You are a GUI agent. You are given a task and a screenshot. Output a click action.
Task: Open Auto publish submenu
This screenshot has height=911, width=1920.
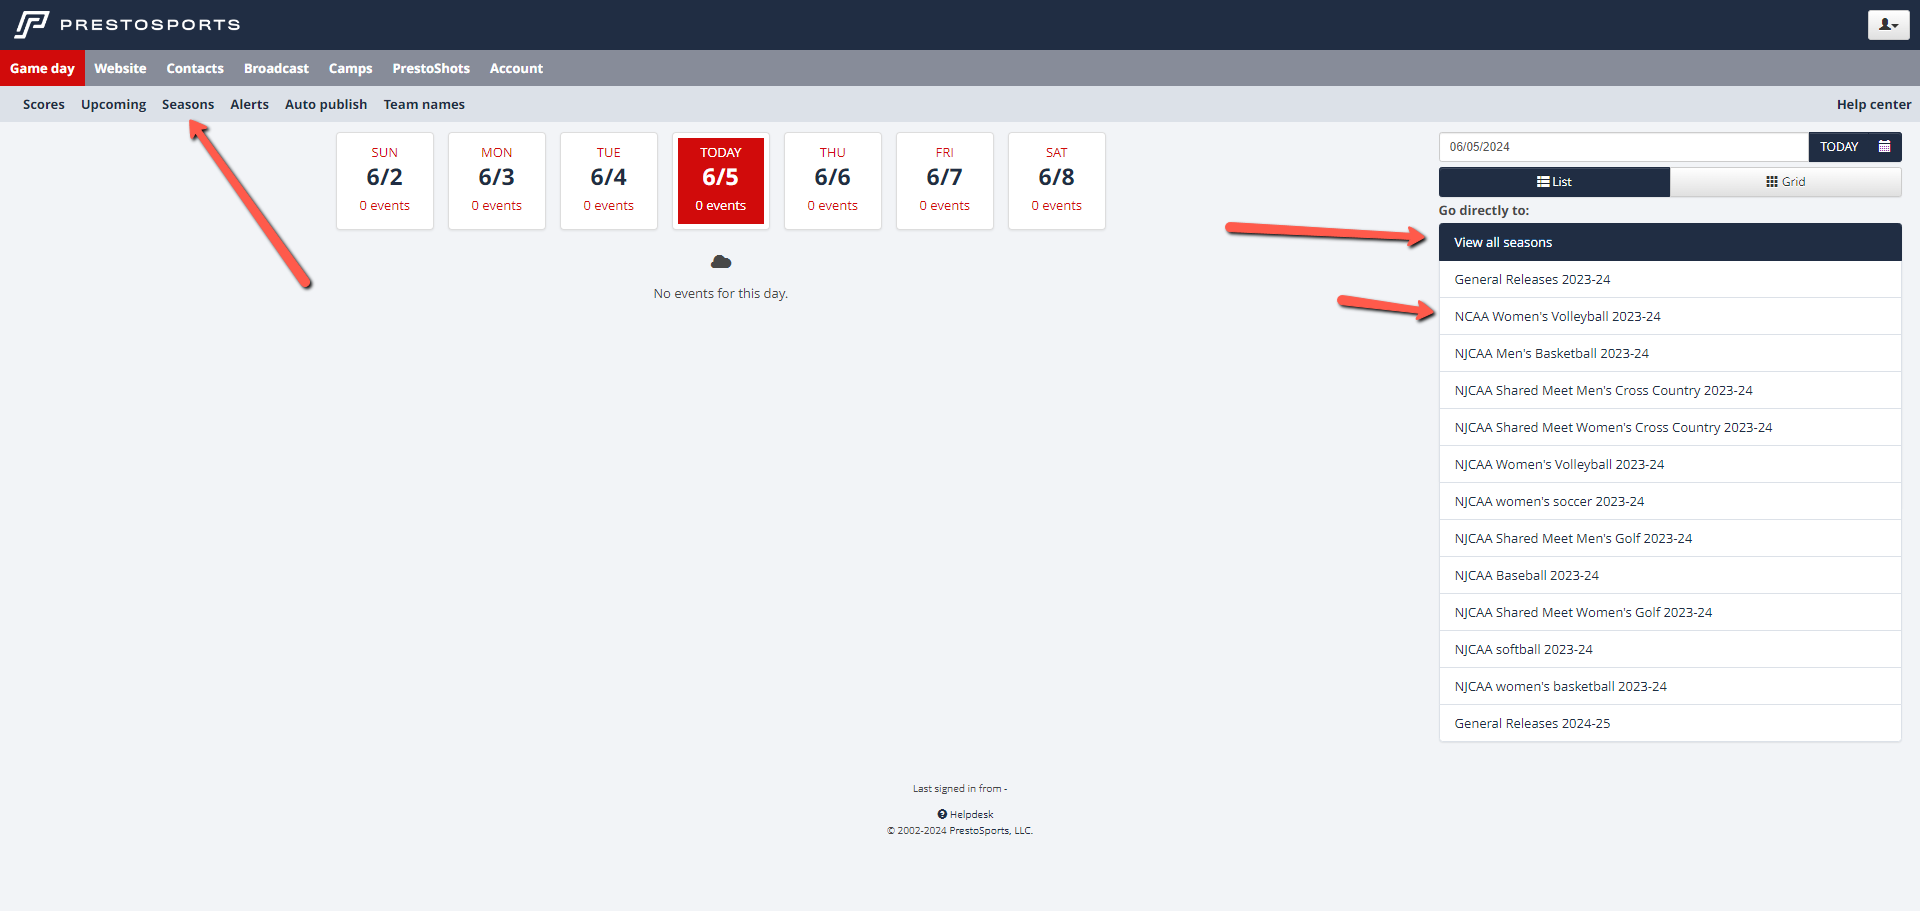(x=326, y=104)
